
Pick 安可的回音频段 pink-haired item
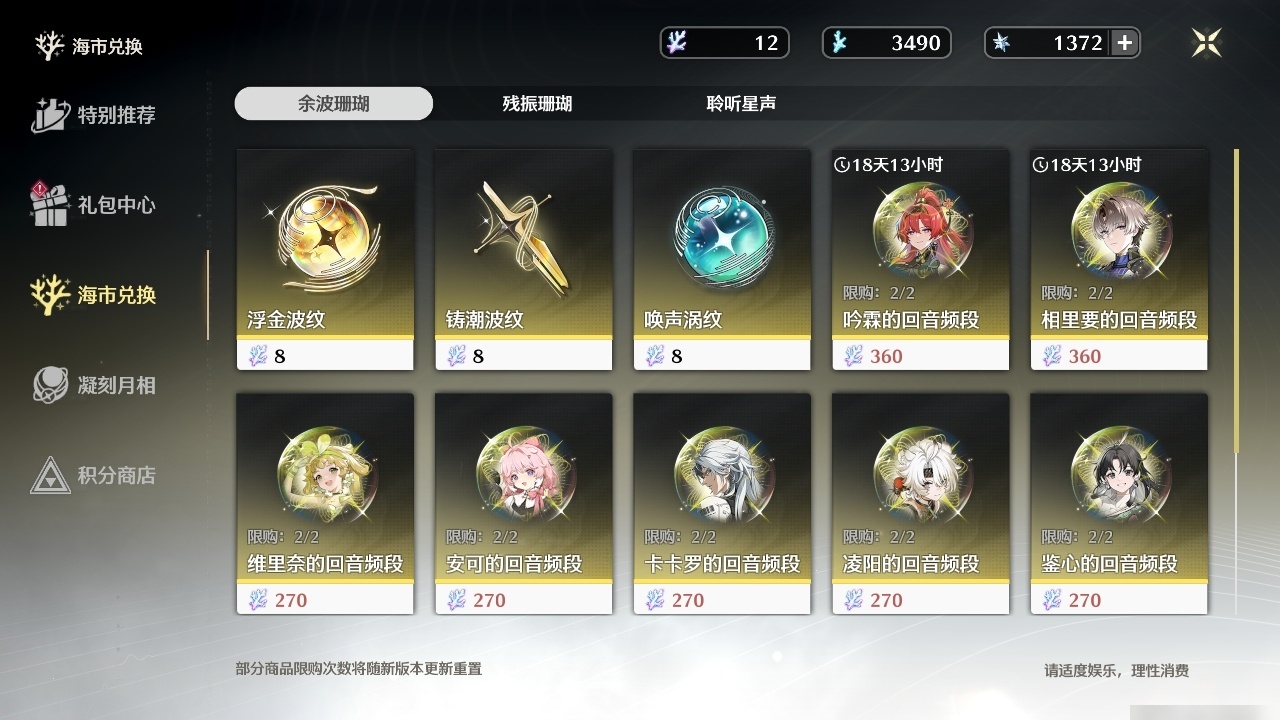point(524,503)
